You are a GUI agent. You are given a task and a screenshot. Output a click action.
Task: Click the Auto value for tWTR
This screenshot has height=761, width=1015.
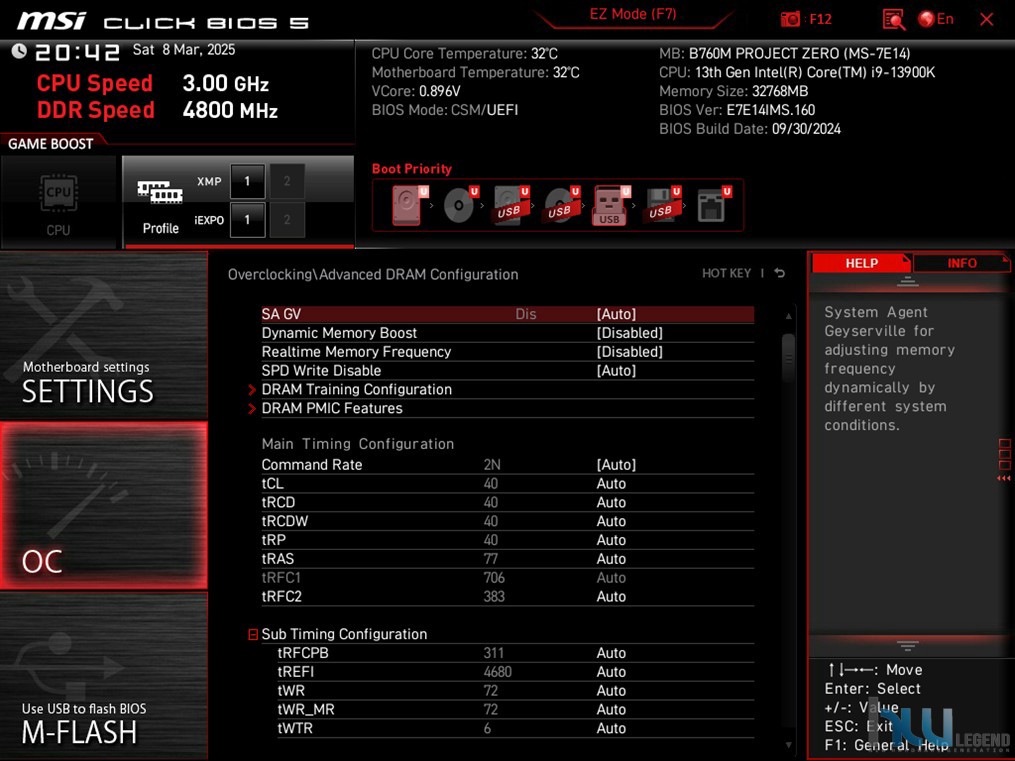(611, 729)
